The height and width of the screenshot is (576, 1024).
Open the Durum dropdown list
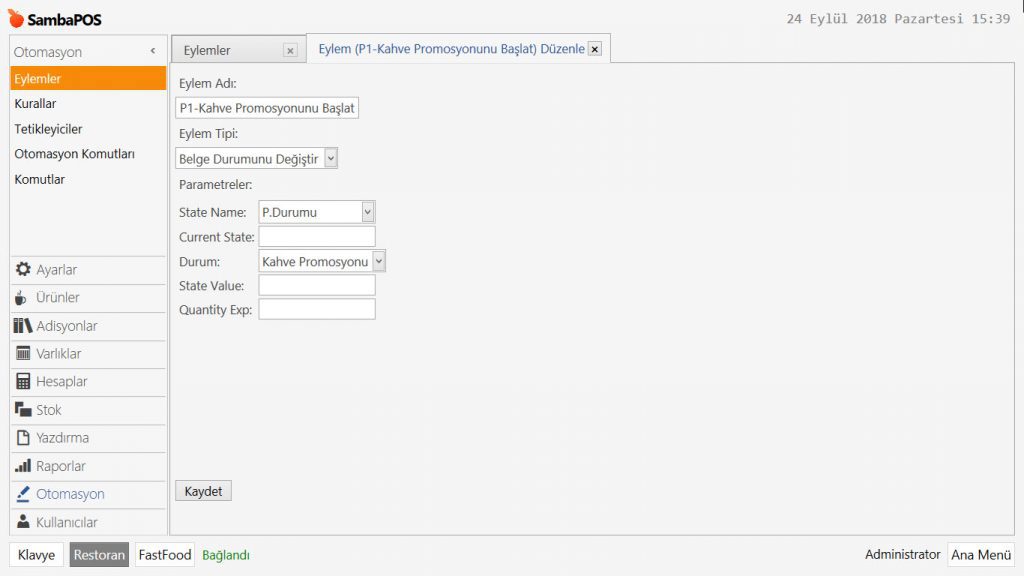click(378, 261)
